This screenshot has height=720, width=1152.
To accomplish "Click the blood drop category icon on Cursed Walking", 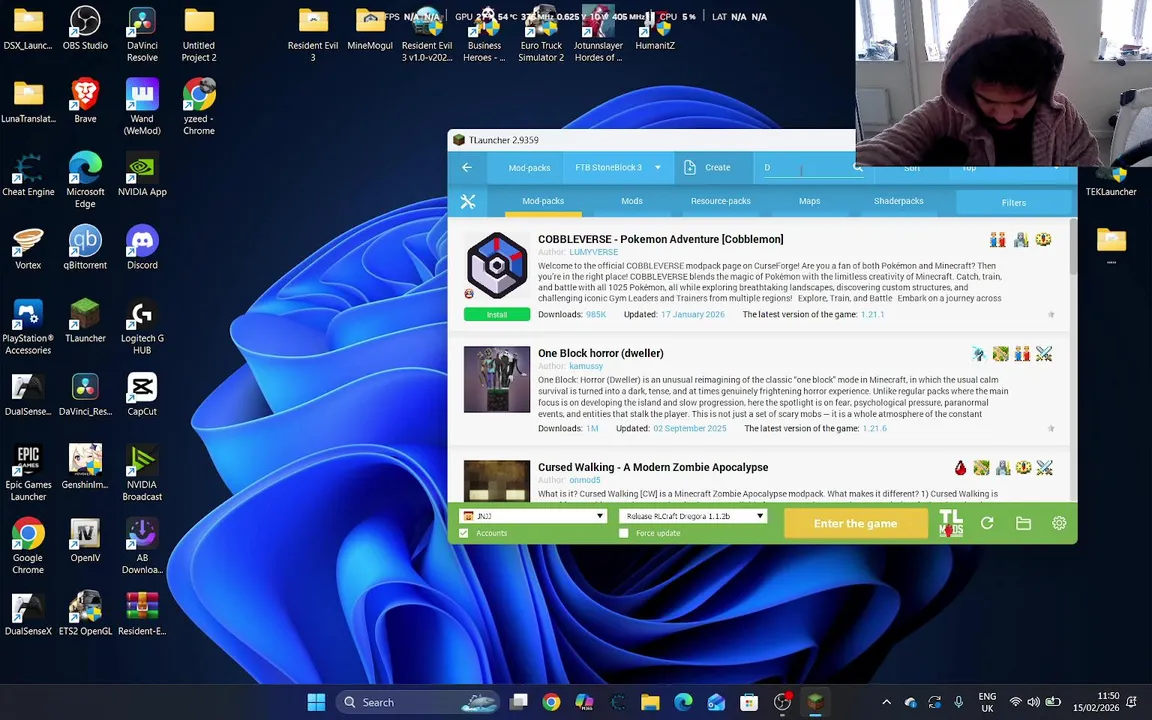I will pos(960,468).
